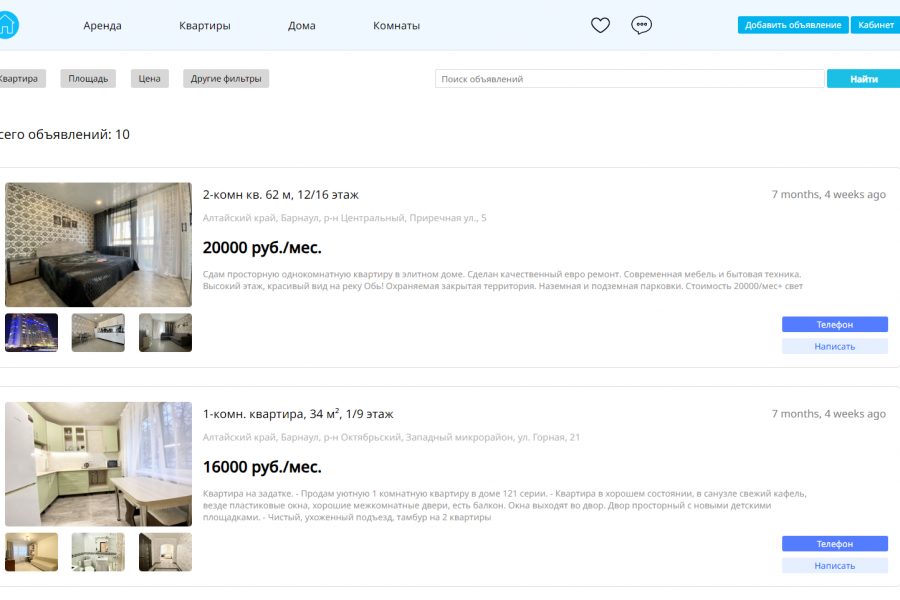This screenshot has width=900, height=600.
Task: Open main bedroom photo of 2-комн listing
Action: 98,245
